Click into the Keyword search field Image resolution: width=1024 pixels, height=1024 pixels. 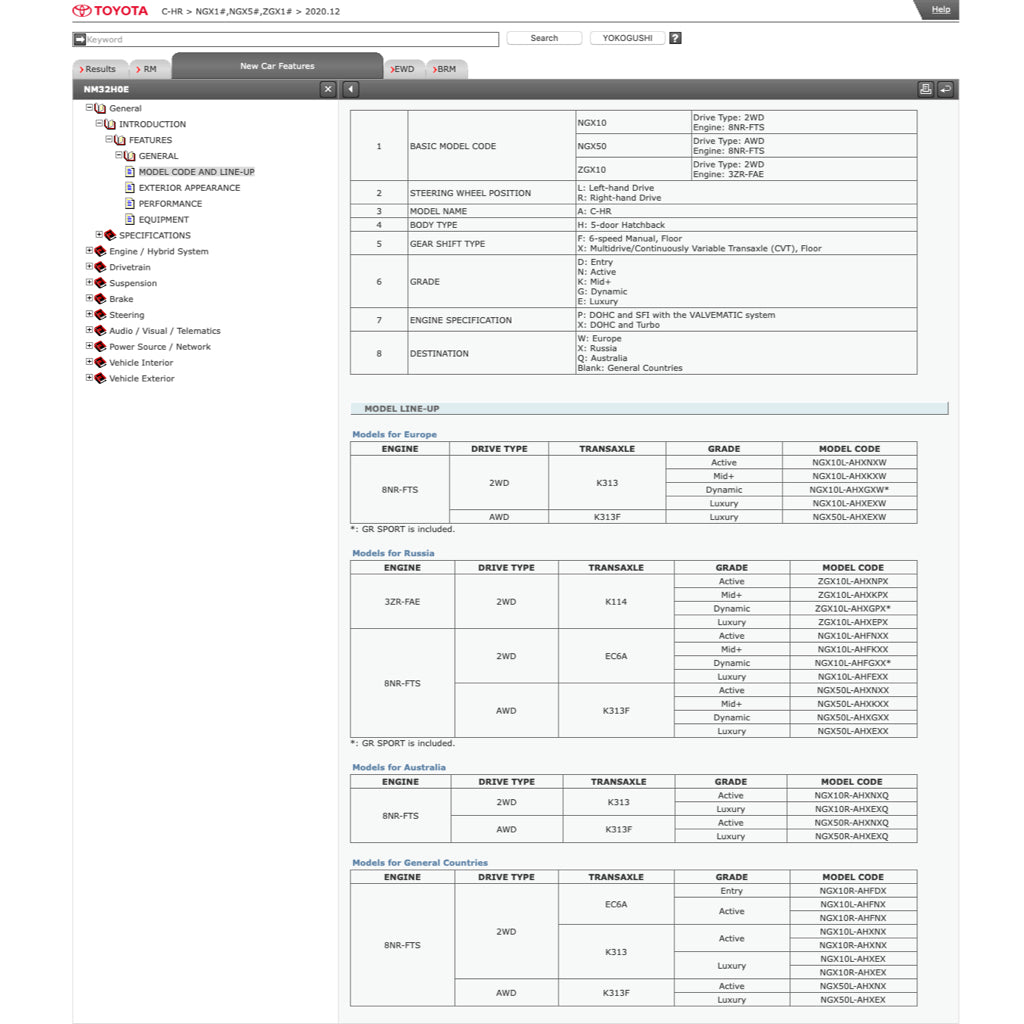(x=290, y=40)
